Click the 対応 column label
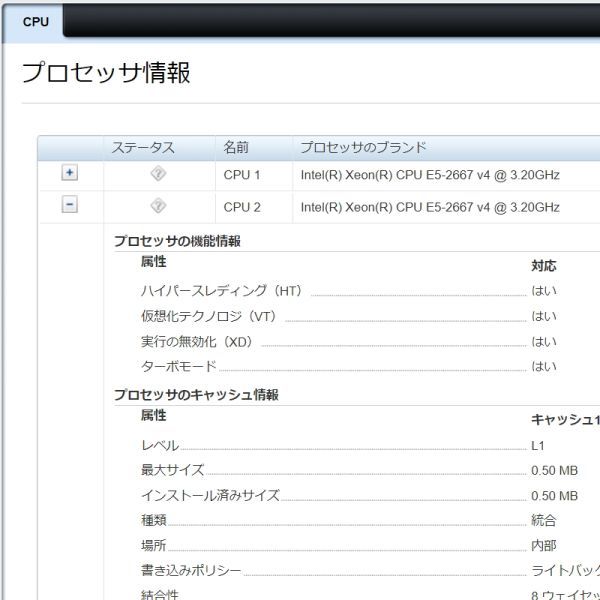This screenshot has width=600, height=600. 544,266
